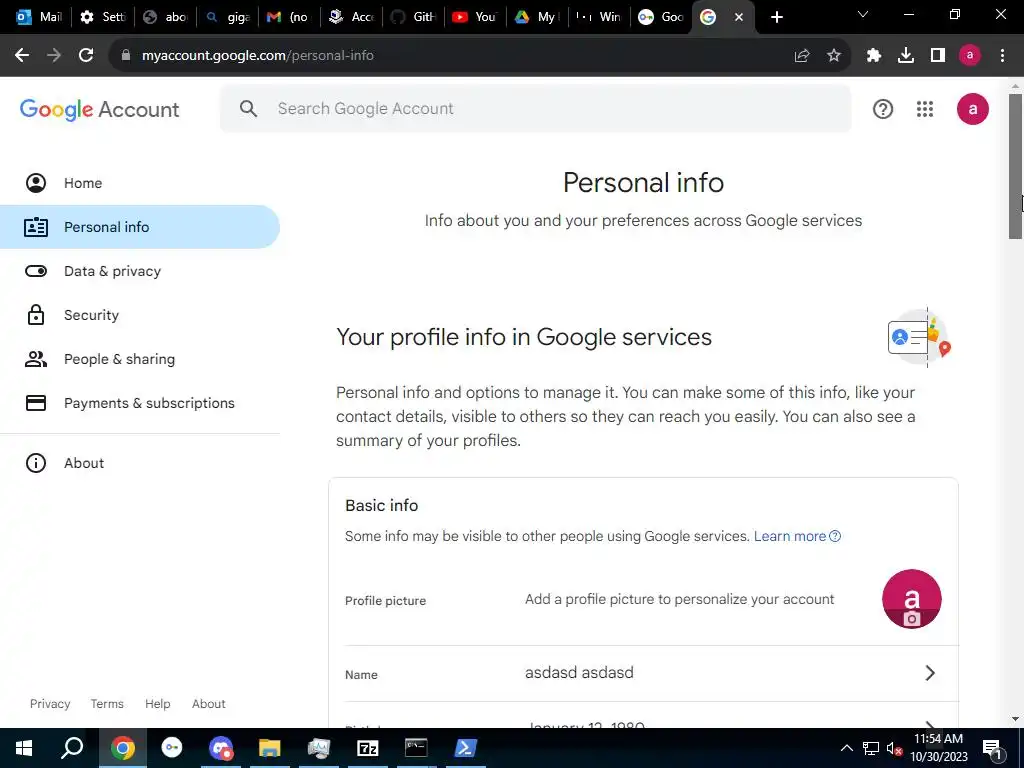Open the Help footer link
Viewport: 1024px width, 768px height.
pos(157,704)
